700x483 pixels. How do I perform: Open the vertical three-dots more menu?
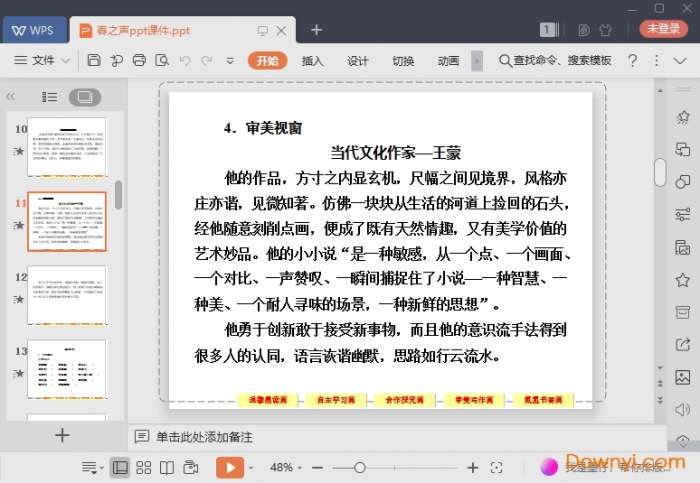click(x=656, y=60)
